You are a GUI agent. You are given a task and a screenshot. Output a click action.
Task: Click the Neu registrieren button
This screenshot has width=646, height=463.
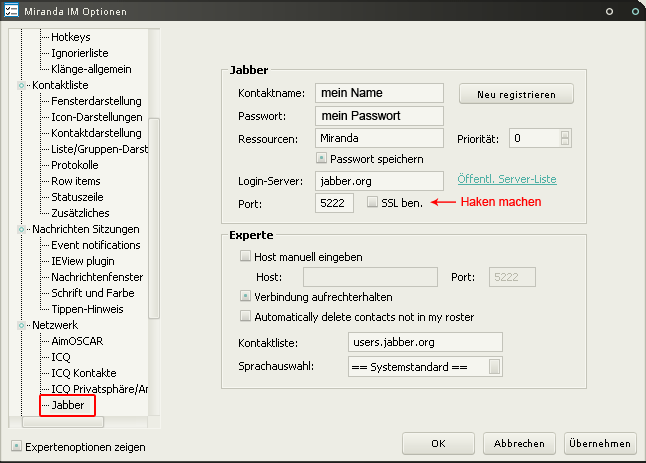tap(516, 94)
